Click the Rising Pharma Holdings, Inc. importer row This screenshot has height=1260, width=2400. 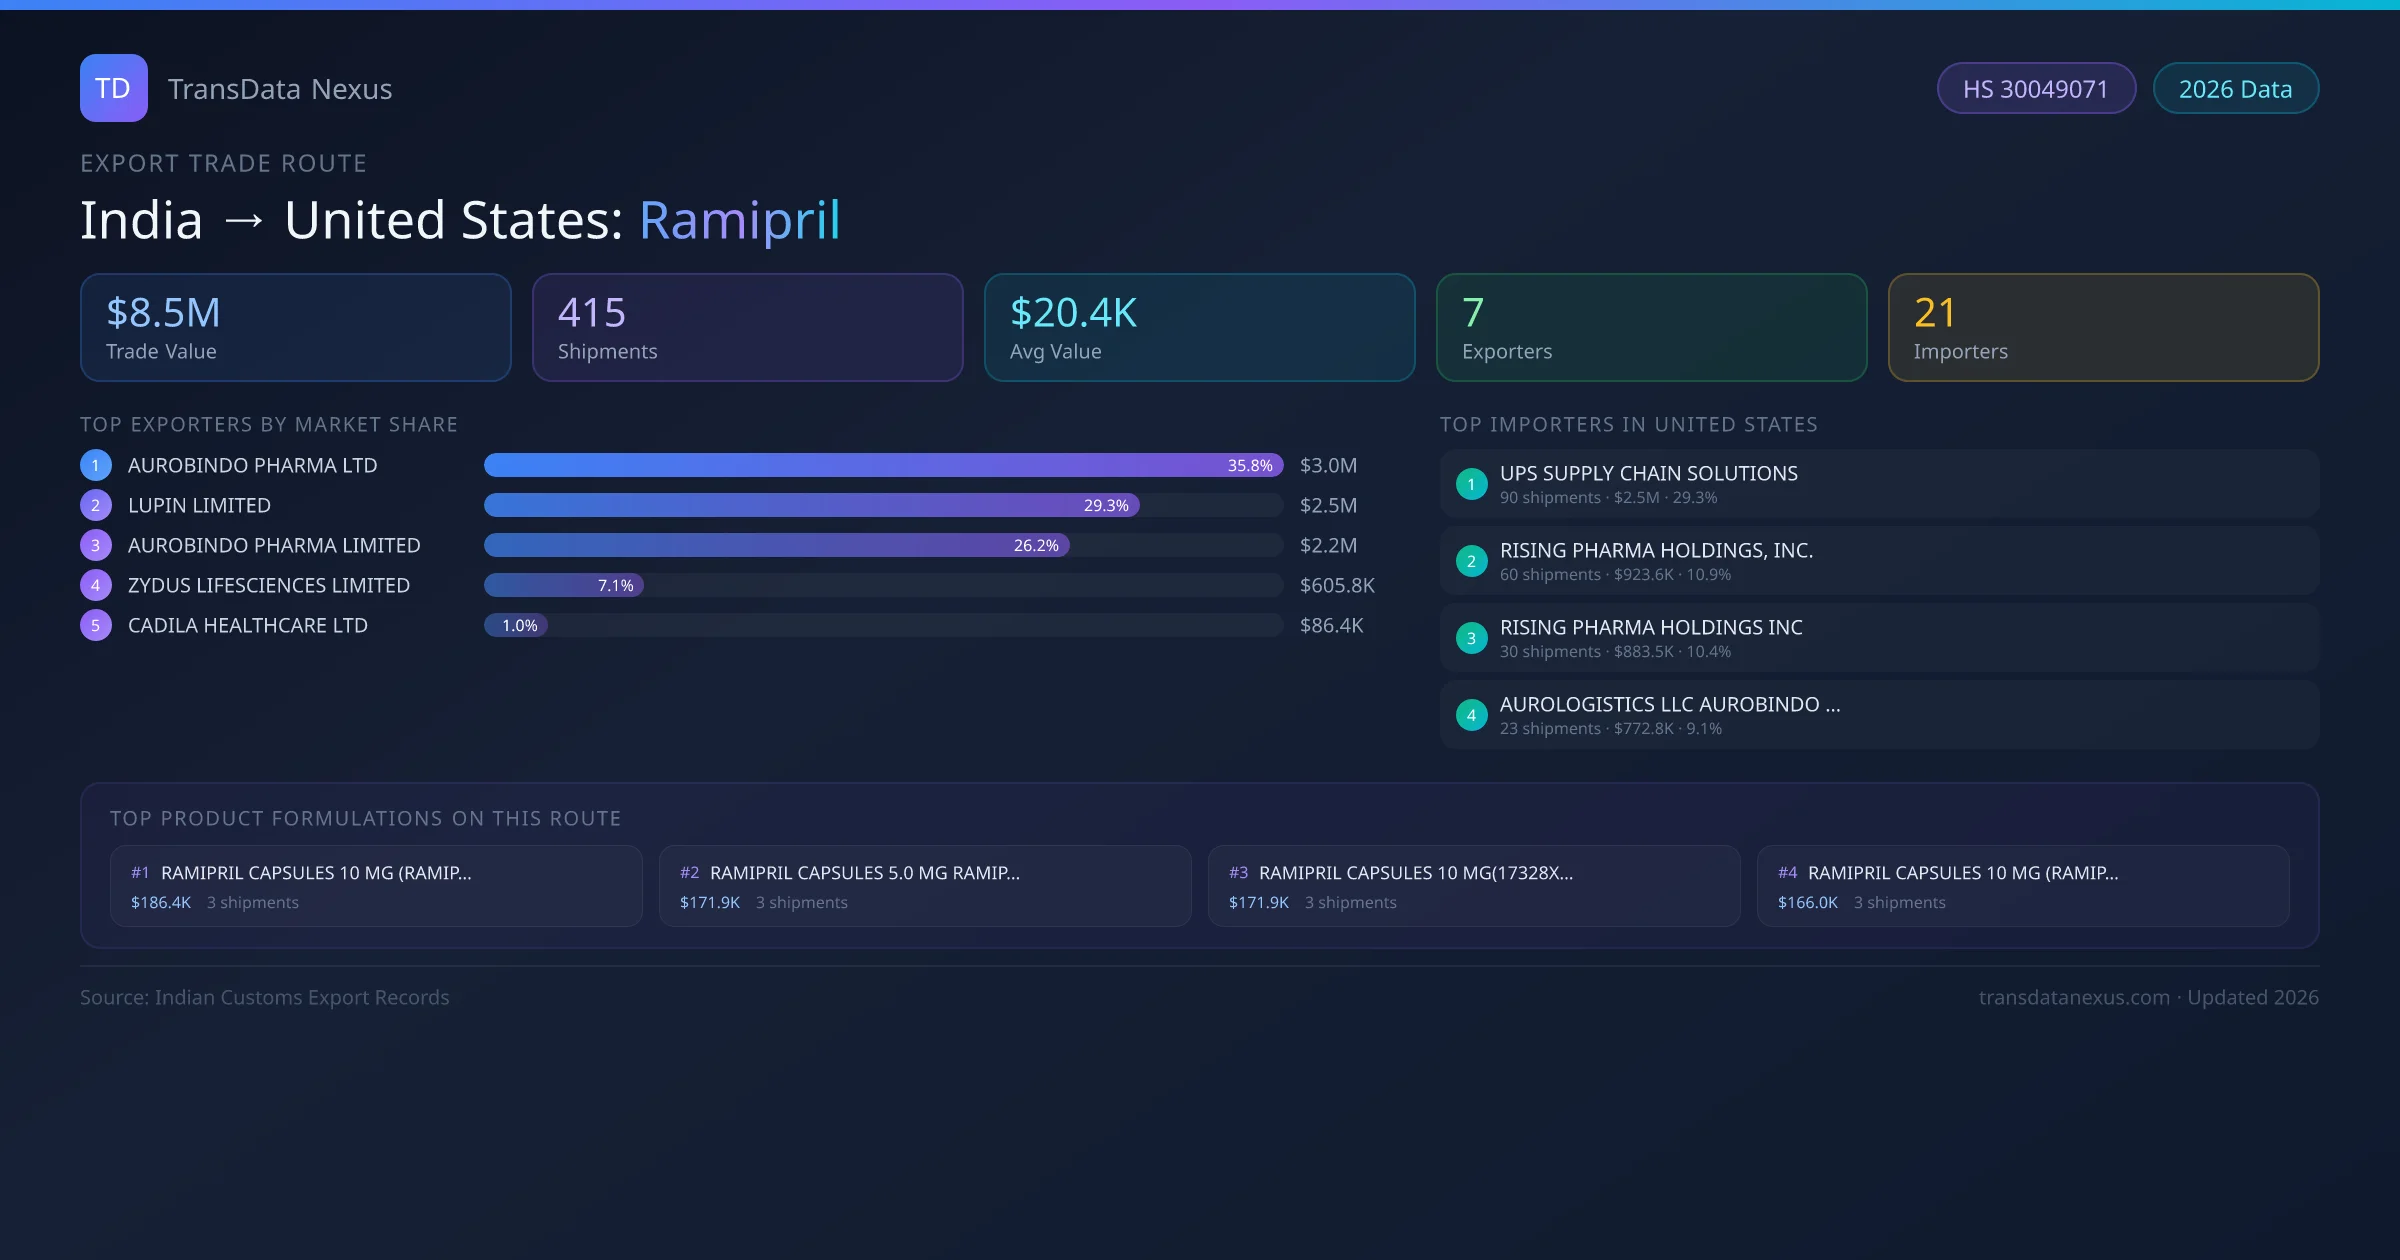(x=1878, y=561)
